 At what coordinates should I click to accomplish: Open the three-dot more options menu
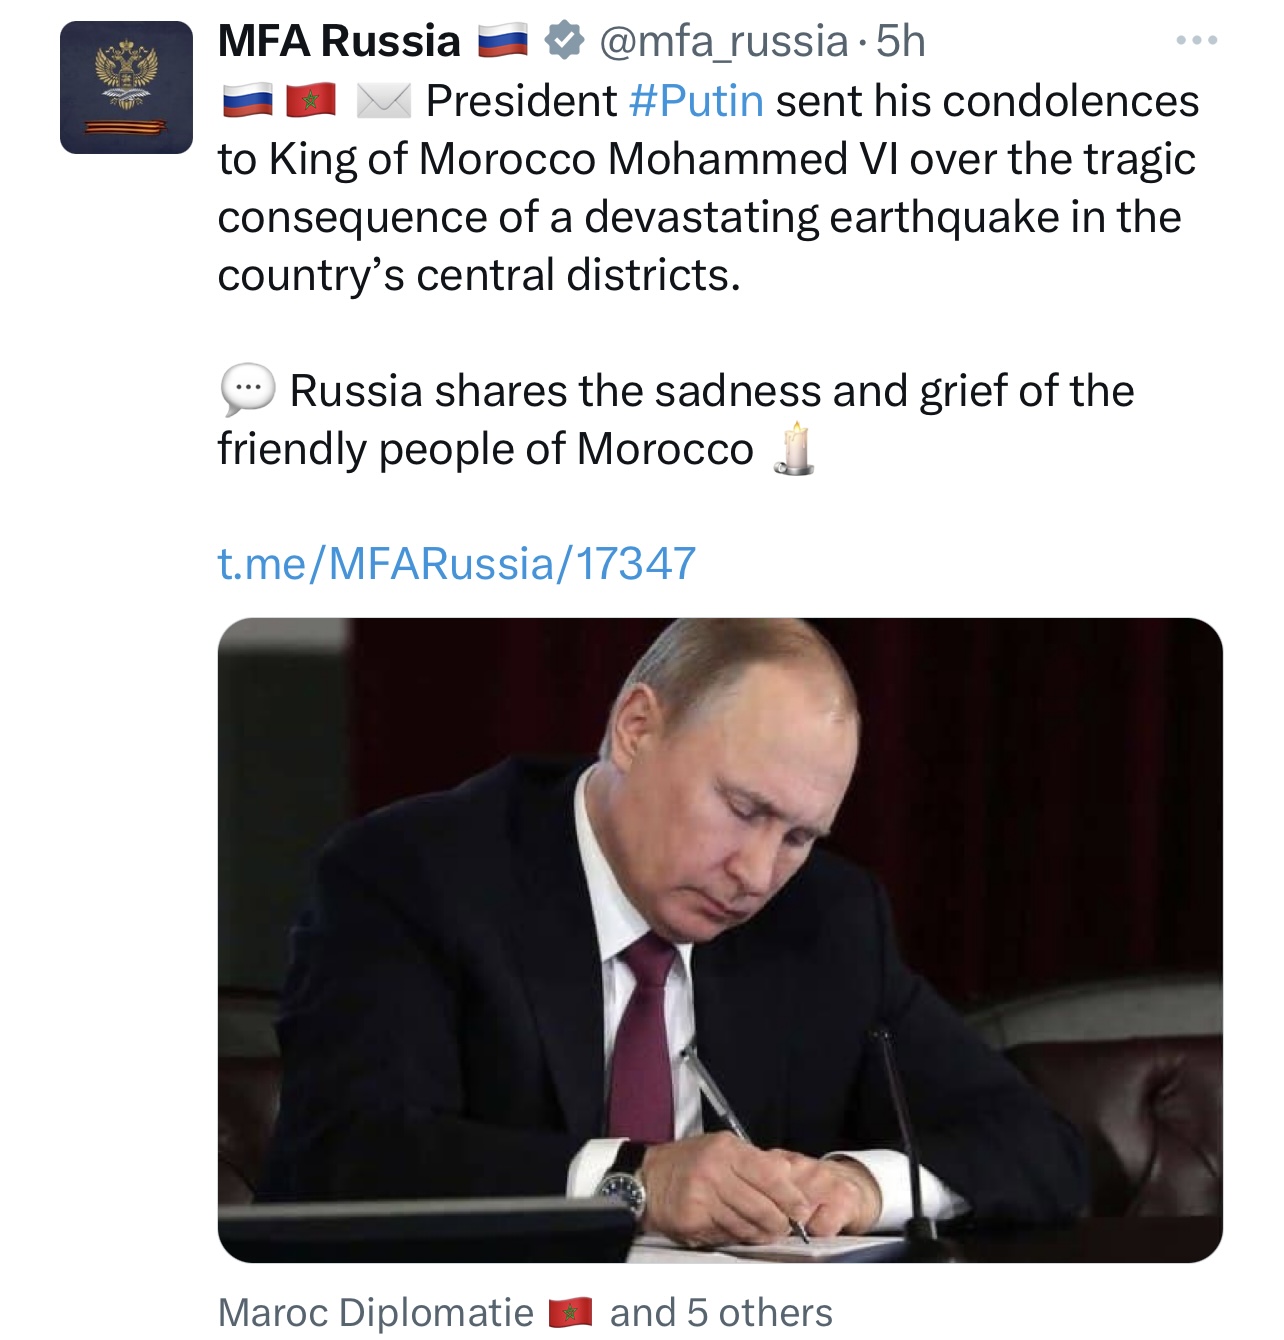pyautogui.click(x=1196, y=41)
